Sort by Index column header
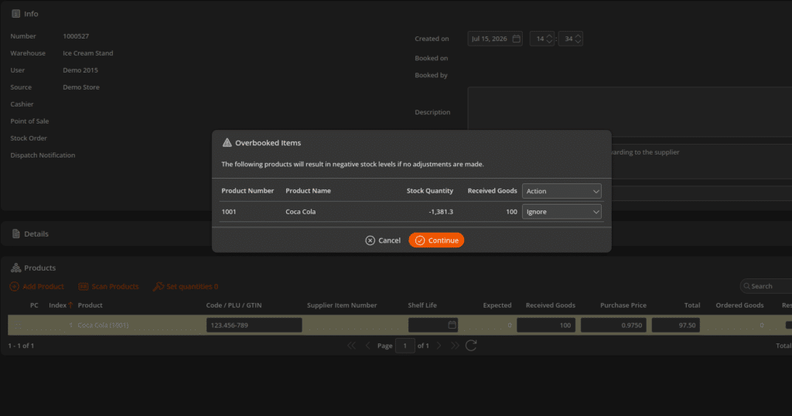 (61, 305)
